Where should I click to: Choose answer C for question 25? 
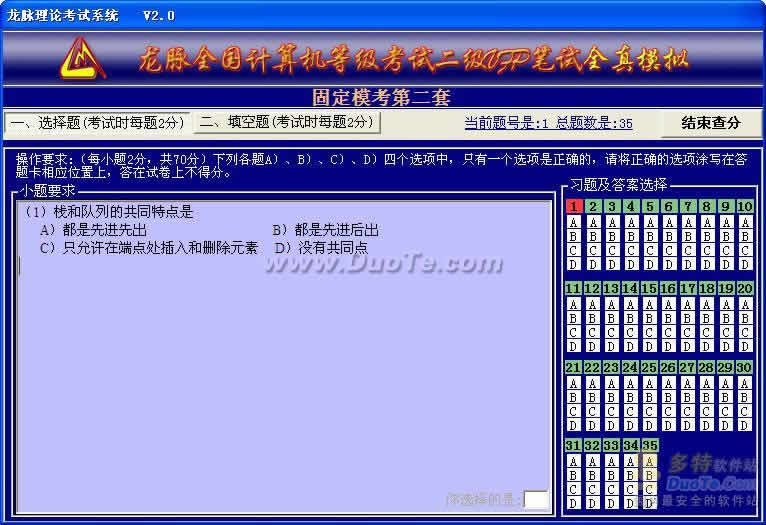pyautogui.click(x=650, y=412)
